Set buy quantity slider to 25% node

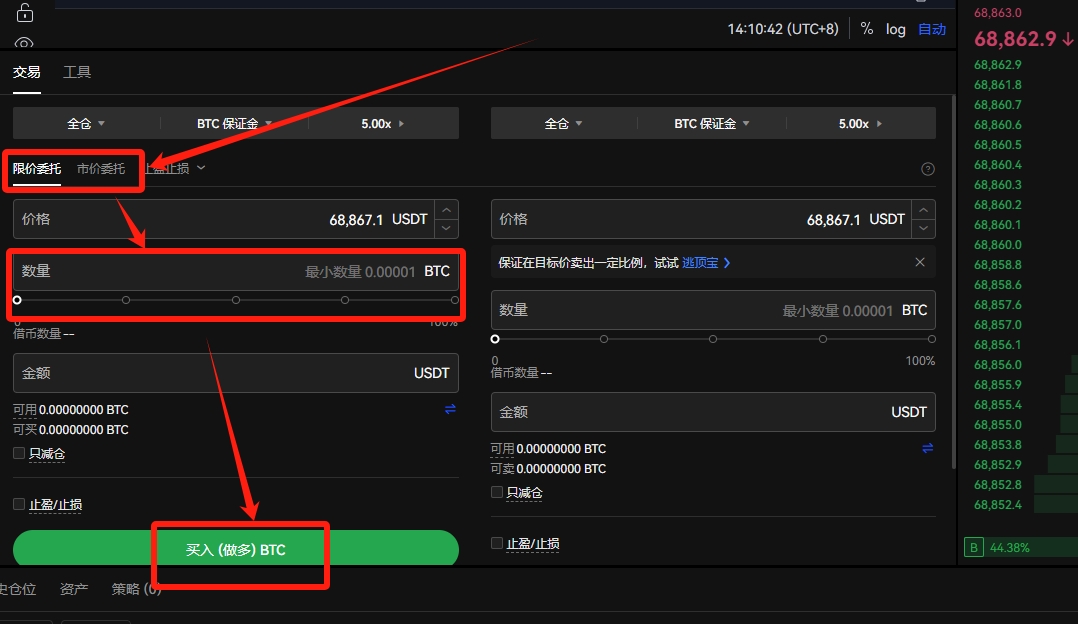(x=126, y=300)
